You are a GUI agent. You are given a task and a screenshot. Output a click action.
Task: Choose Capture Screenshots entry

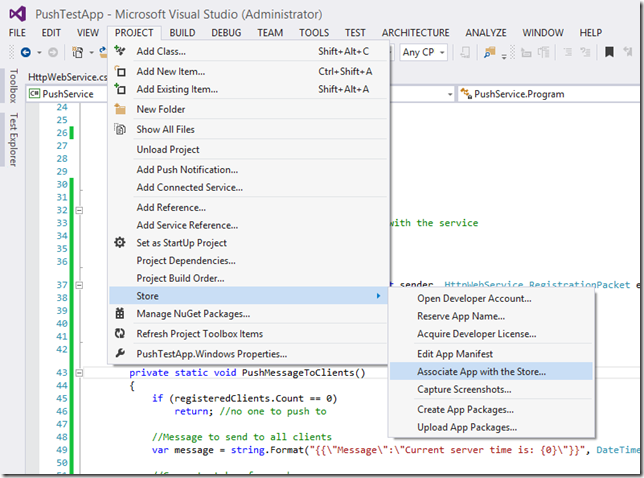(491, 389)
